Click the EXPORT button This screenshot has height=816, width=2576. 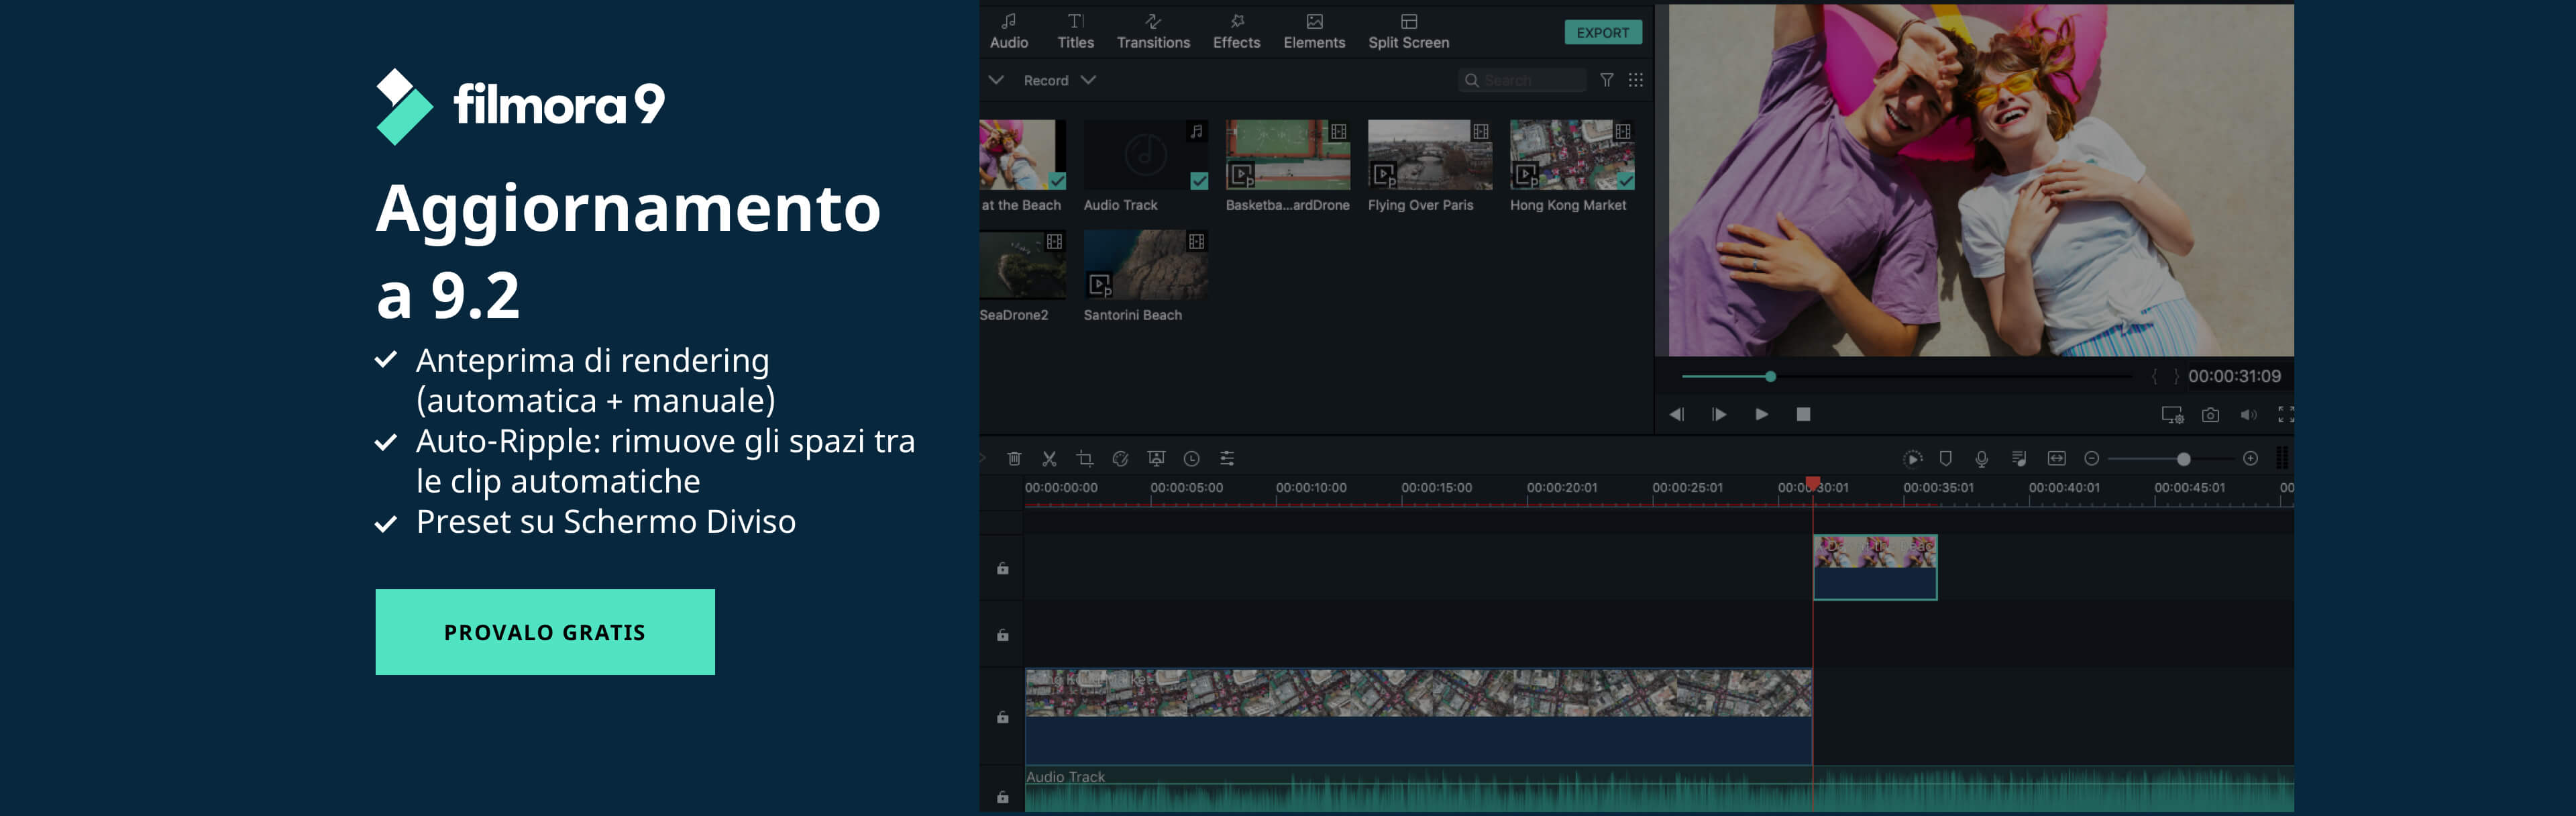click(1603, 32)
